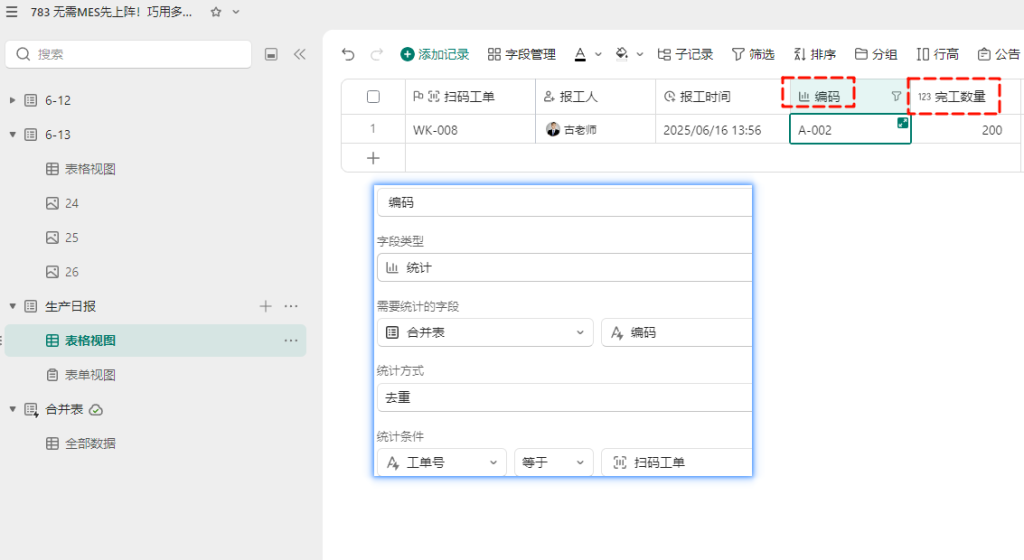Screen dimensions: 1024x560
Task: Select the 2025/06/16 13:56 cell
Action: (722, 130)
